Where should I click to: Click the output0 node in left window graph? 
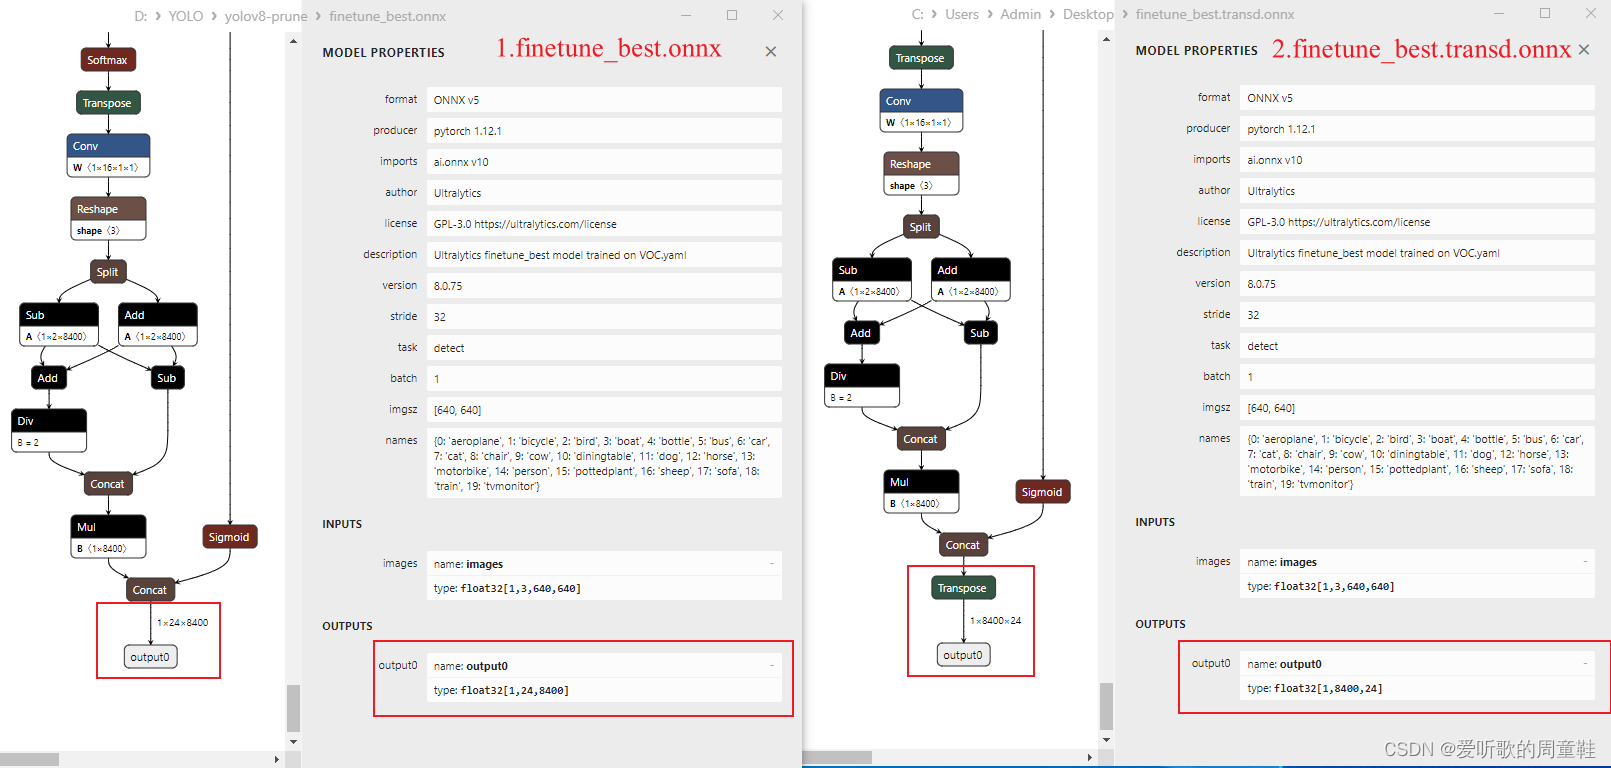pos(150,657)
